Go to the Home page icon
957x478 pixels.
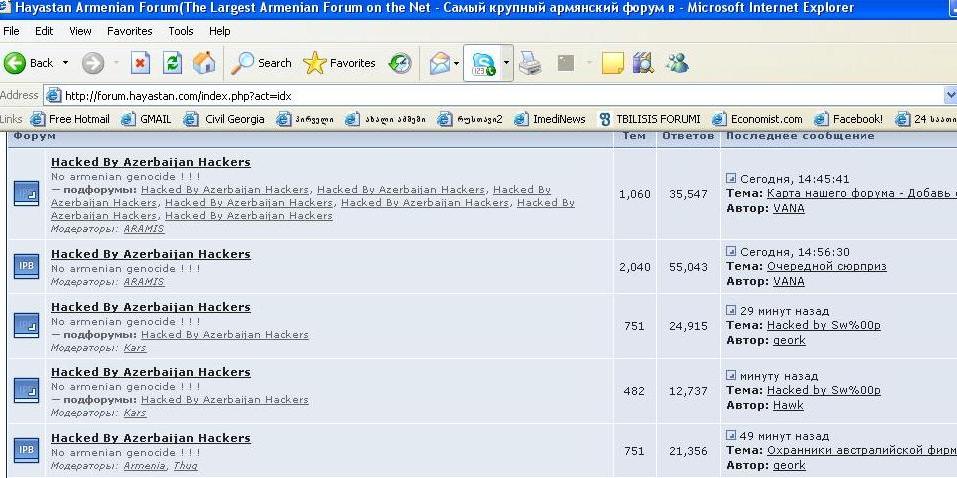pyautogui.click(x=204, y=63)
